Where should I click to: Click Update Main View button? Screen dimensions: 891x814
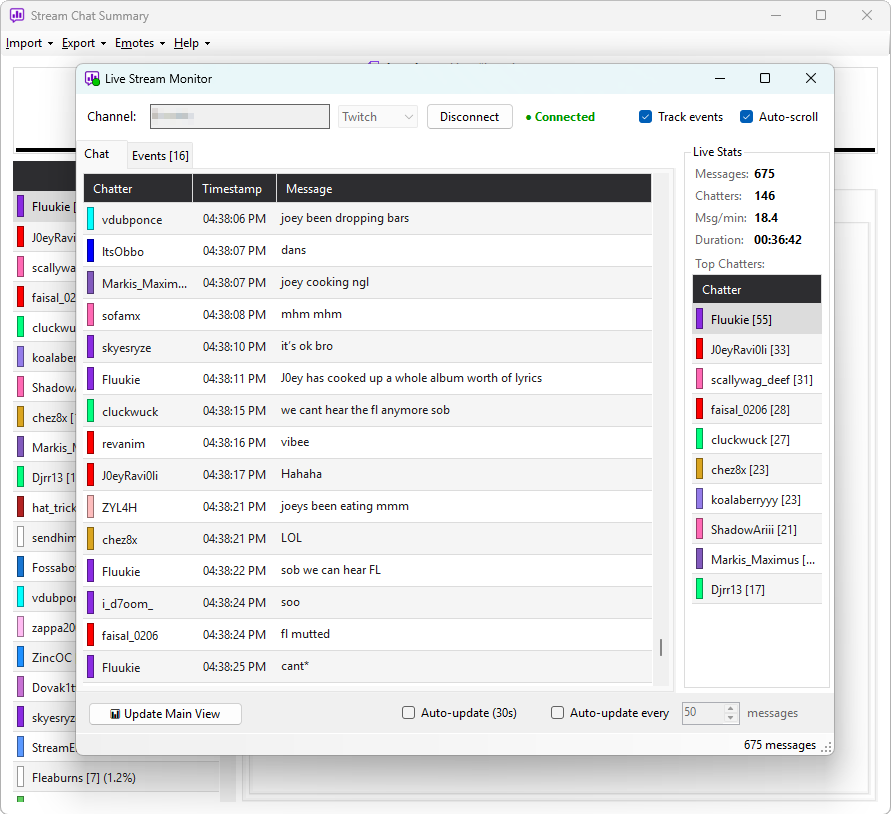pyautogui.click(x=165, y=714)
